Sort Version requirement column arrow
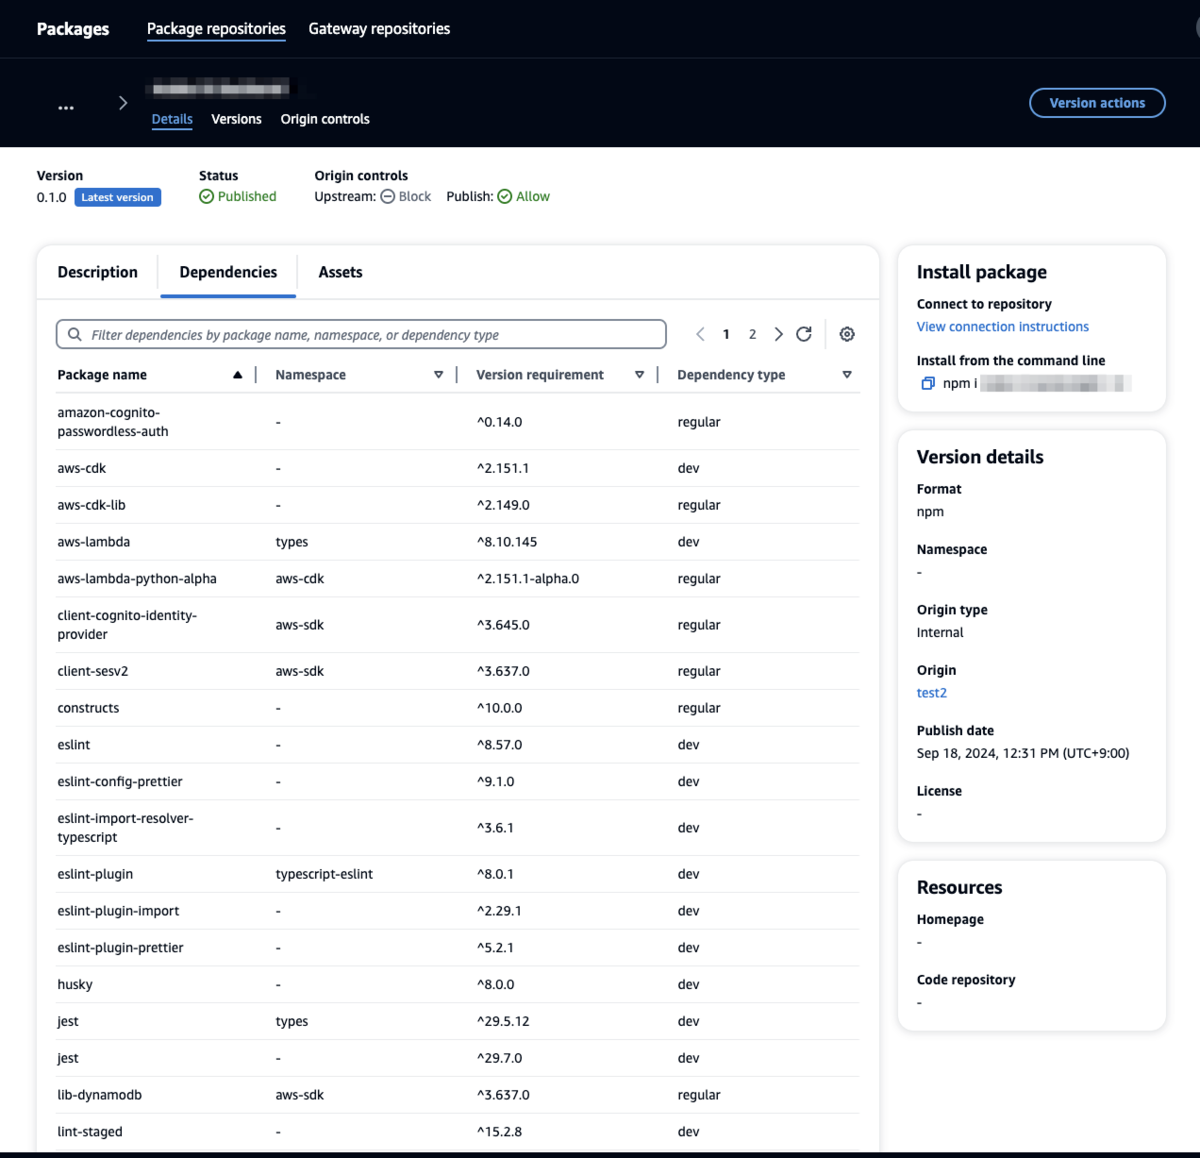Screen dimensions: 1200x1158 pyautogui.click(x=639, y=375)
